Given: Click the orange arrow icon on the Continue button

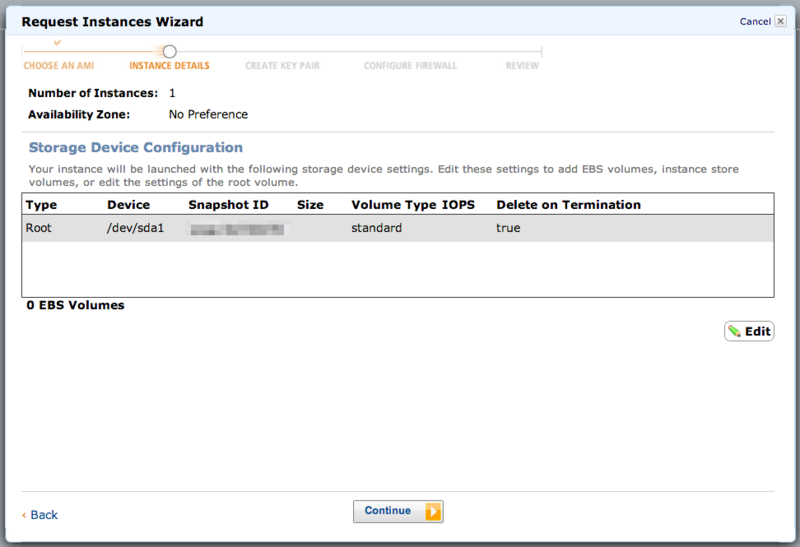Looking at the screenshot, I should point(433,511).
